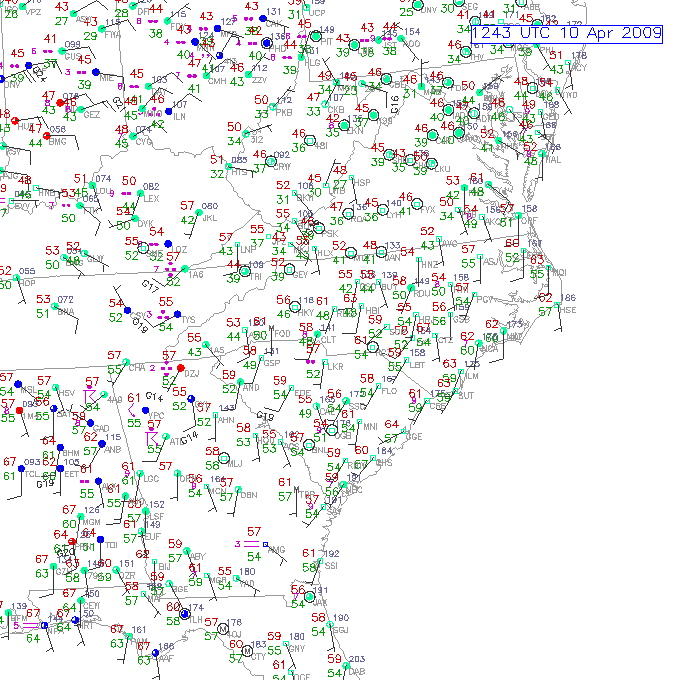680x680 pixels.
Task: Click the 1243 UTC 10 Apr 2009 timestamp box
Action: 567,33
